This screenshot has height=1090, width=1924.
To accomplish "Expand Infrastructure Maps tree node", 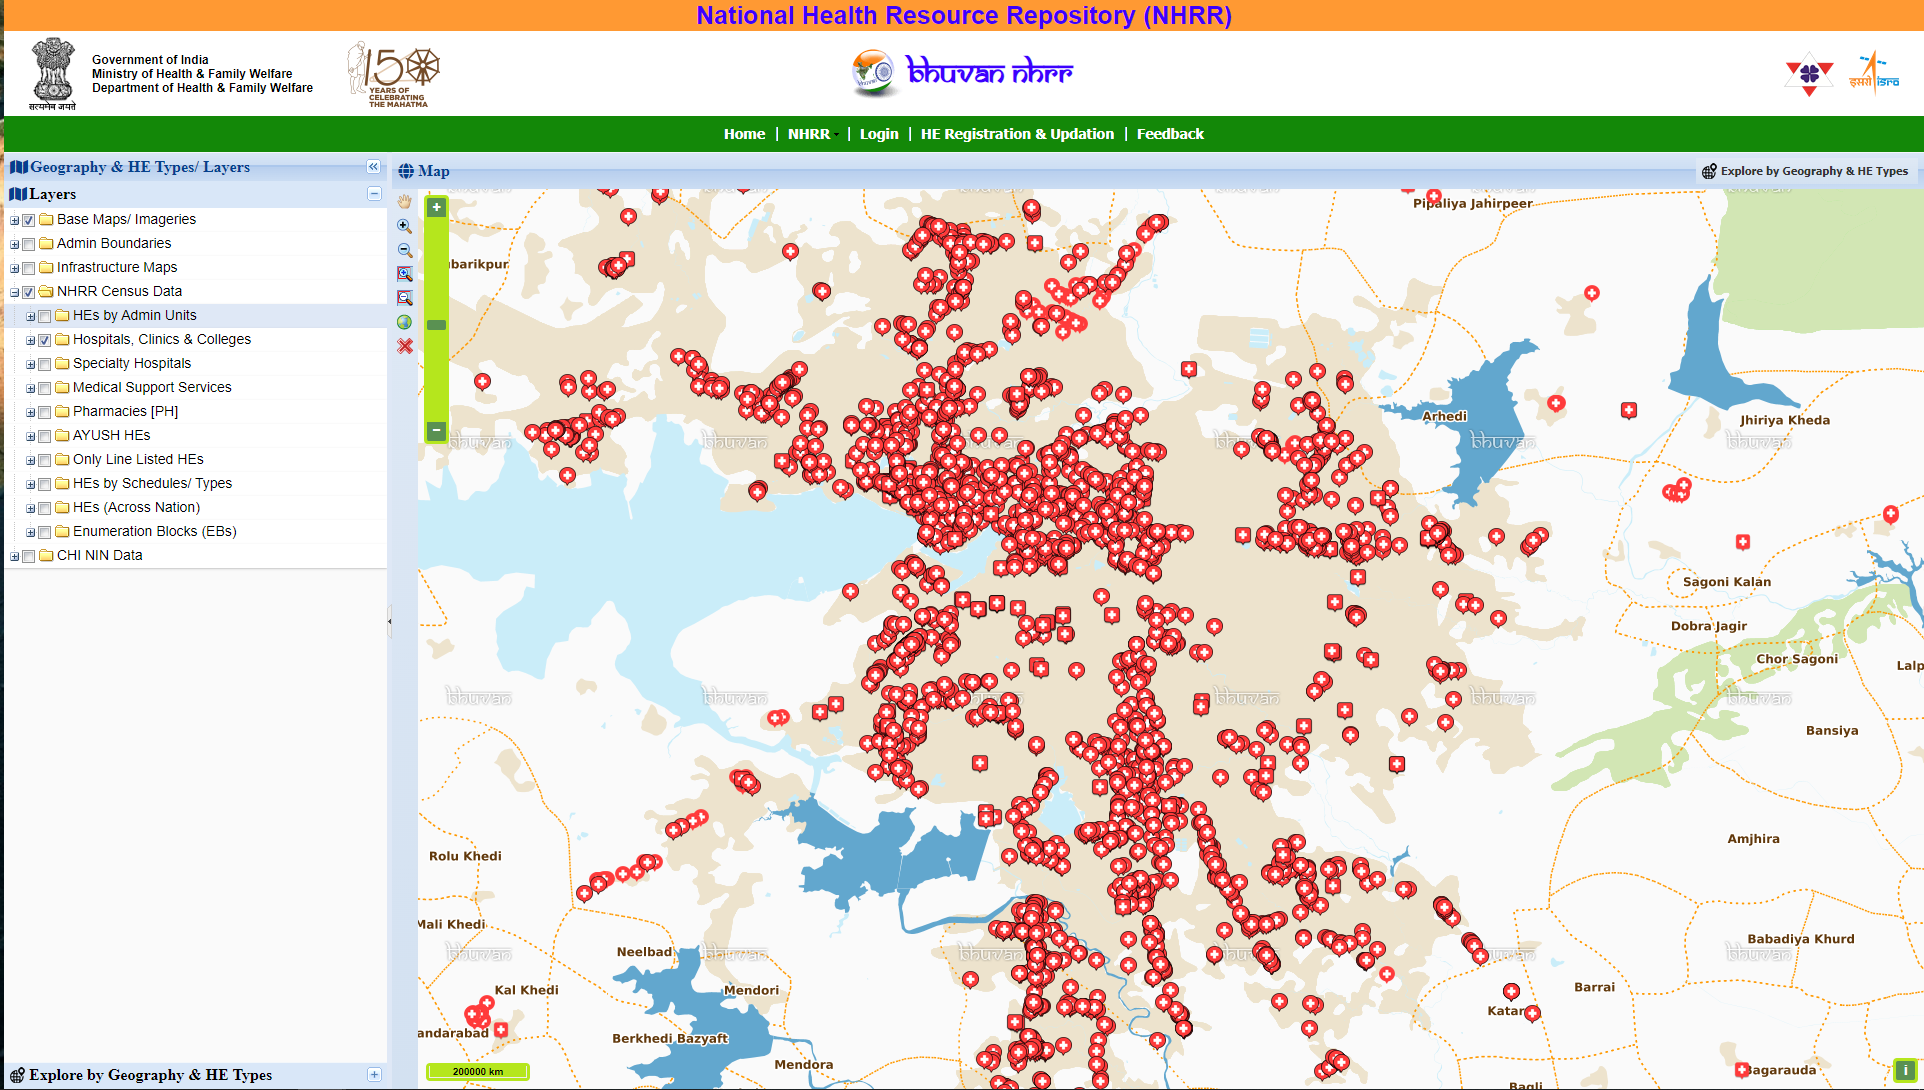I will pos(14,268).
